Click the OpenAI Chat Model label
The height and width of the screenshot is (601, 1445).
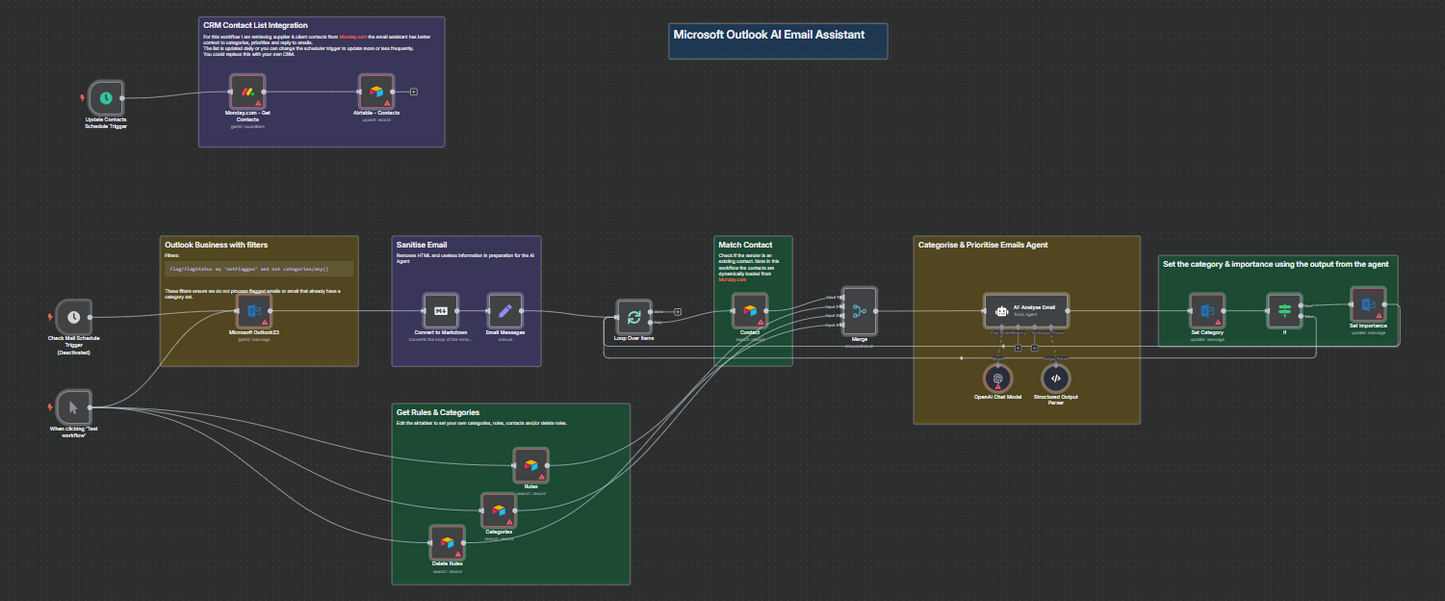(997, 397)
